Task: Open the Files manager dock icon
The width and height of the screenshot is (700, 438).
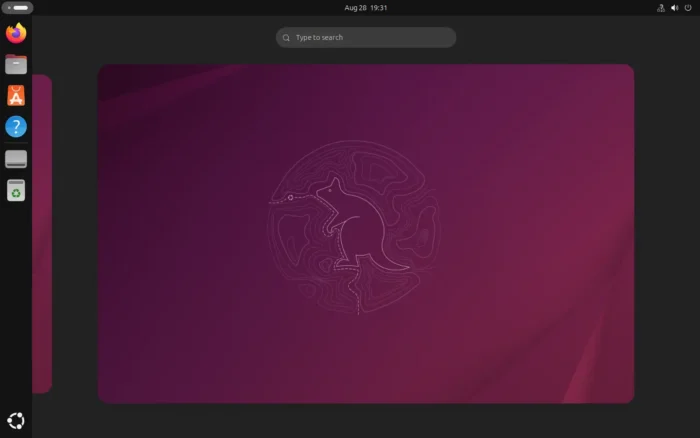Action: tap(16, 65)
